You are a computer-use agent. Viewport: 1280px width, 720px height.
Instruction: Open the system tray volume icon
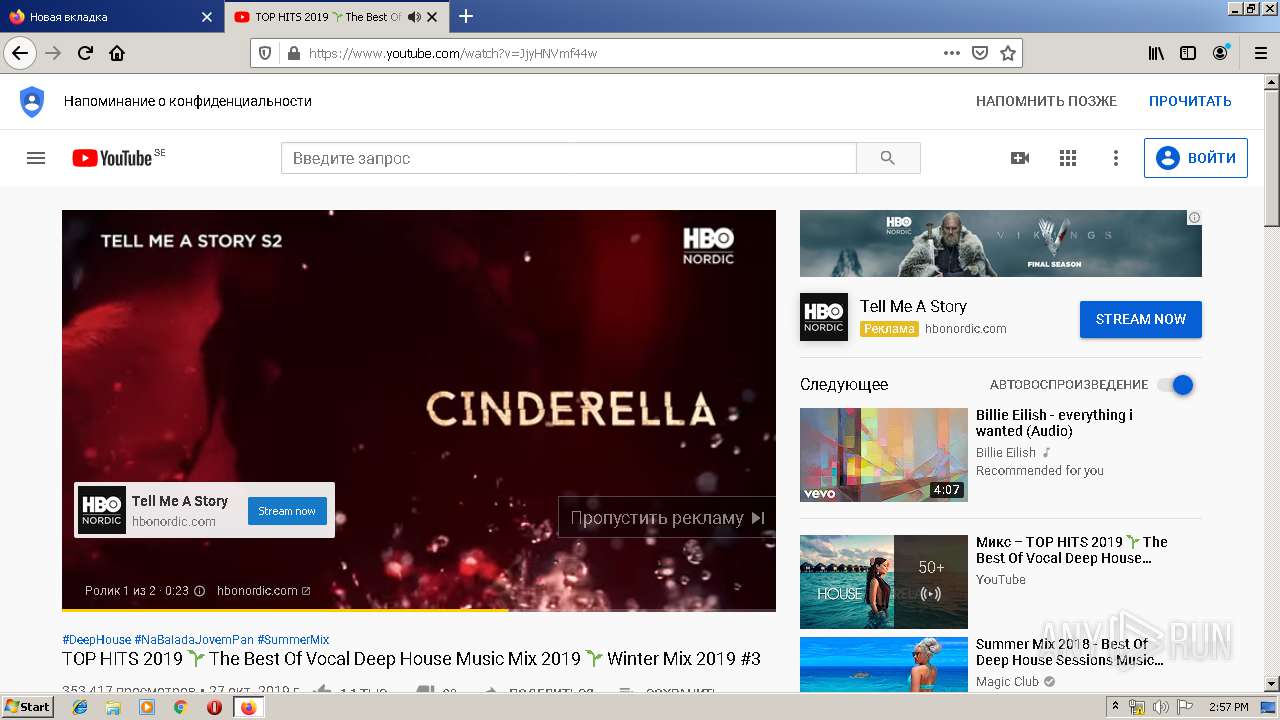(1161, 707)
